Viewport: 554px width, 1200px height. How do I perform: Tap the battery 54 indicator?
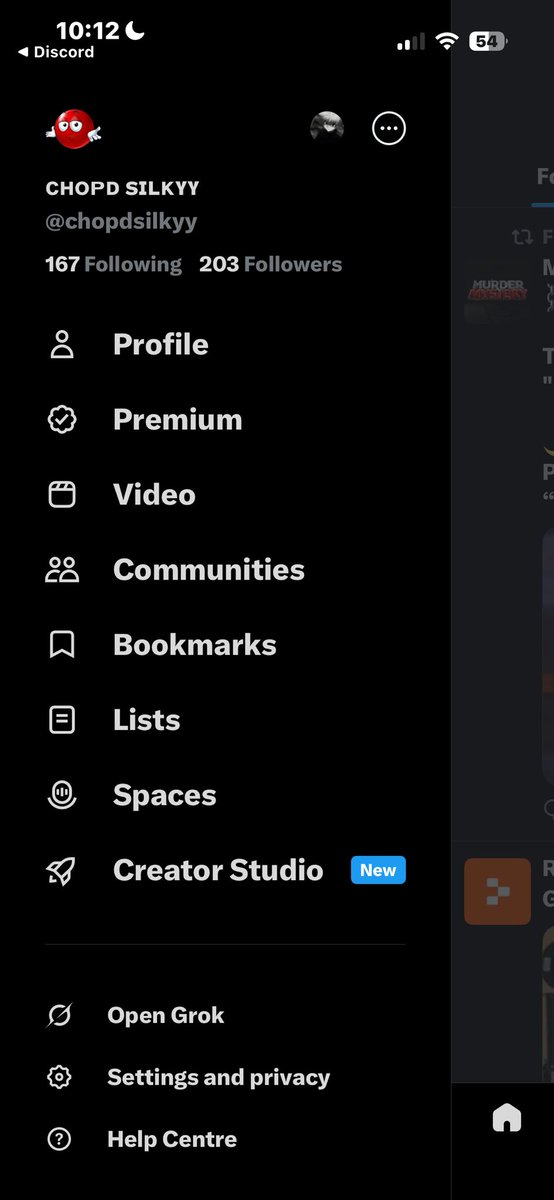pos(488,41)
